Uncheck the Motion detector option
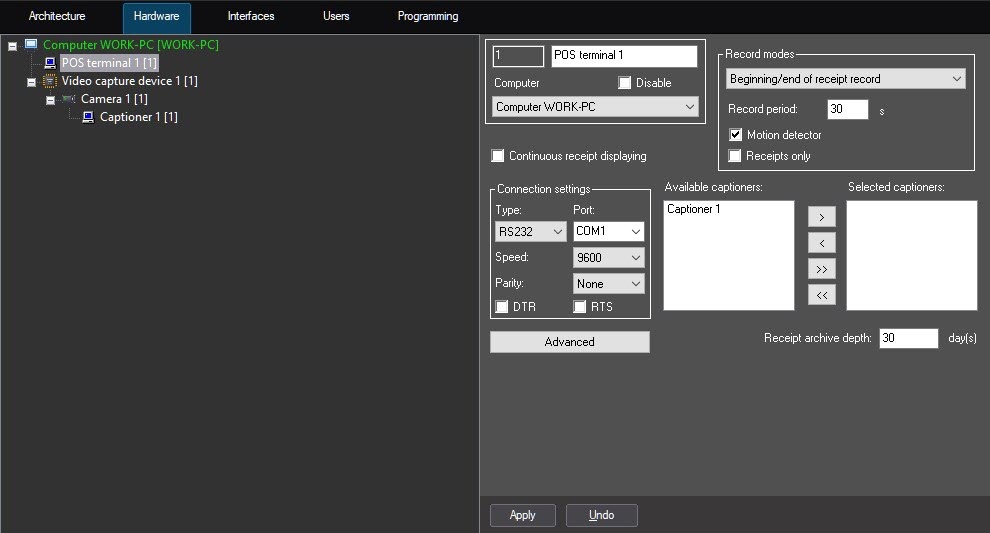The image size is (990, 533). (735, 135)
